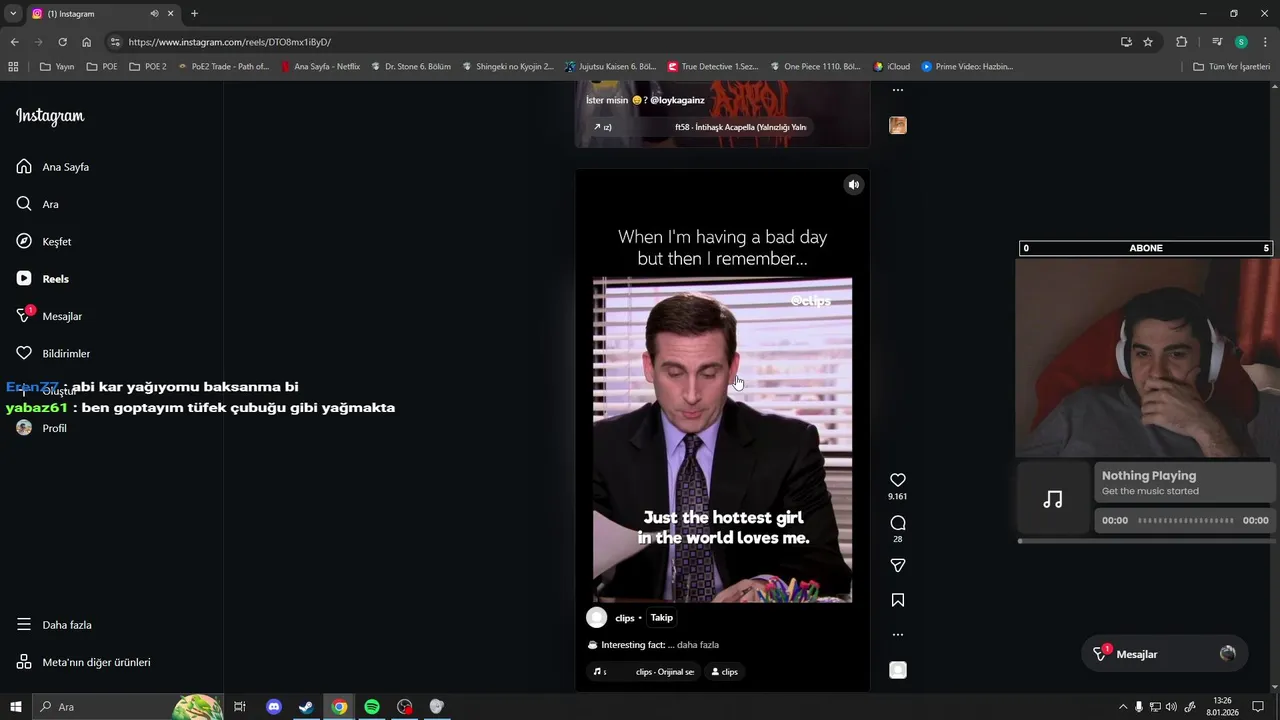Like the clips reel with heart icon

click(897, 480)
